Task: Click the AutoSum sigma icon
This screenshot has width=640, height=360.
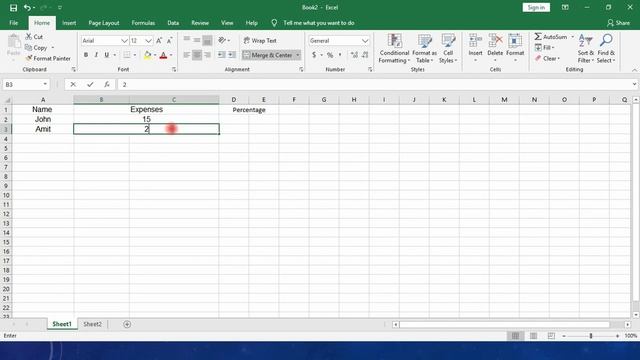Action: [538, 37]
